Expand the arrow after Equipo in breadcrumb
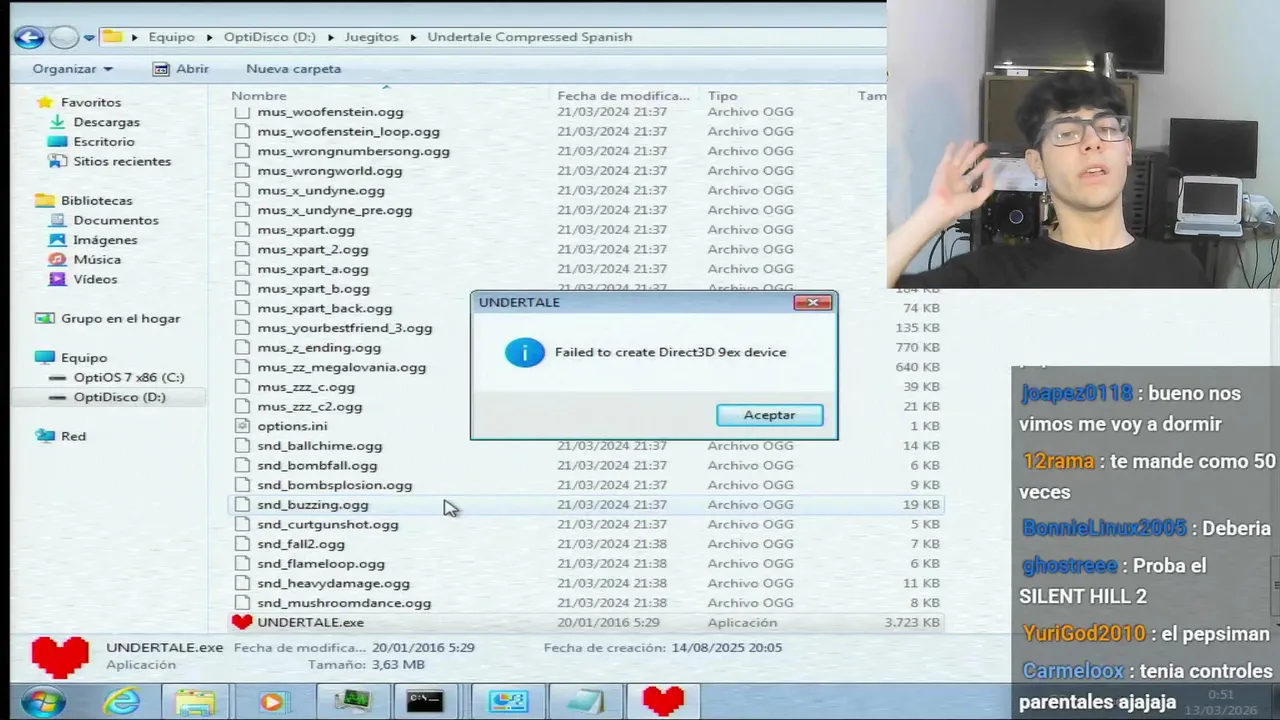Image resolution: width=1280 pixels, height=720 pixels. pos(212,37)
